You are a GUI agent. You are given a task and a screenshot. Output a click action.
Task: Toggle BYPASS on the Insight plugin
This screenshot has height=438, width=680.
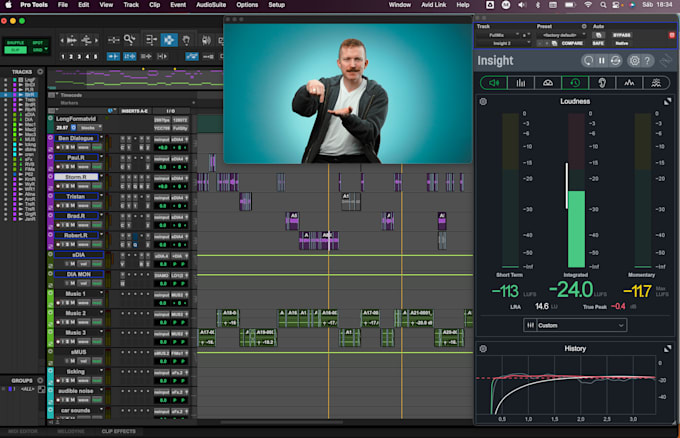[x=621, y=35]
